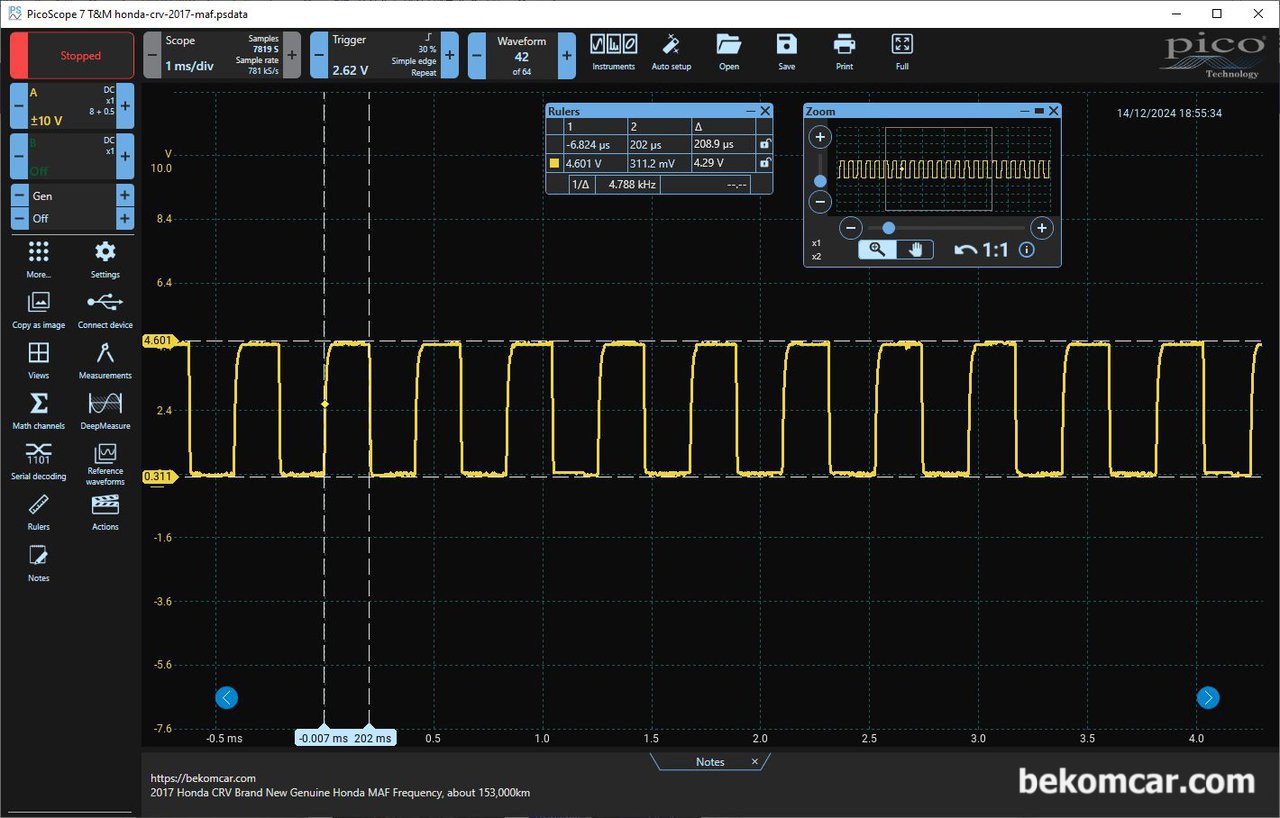Decrease the timebase with Scope minus
This screenshot has width=1280, height=818.
pos(152,55)
